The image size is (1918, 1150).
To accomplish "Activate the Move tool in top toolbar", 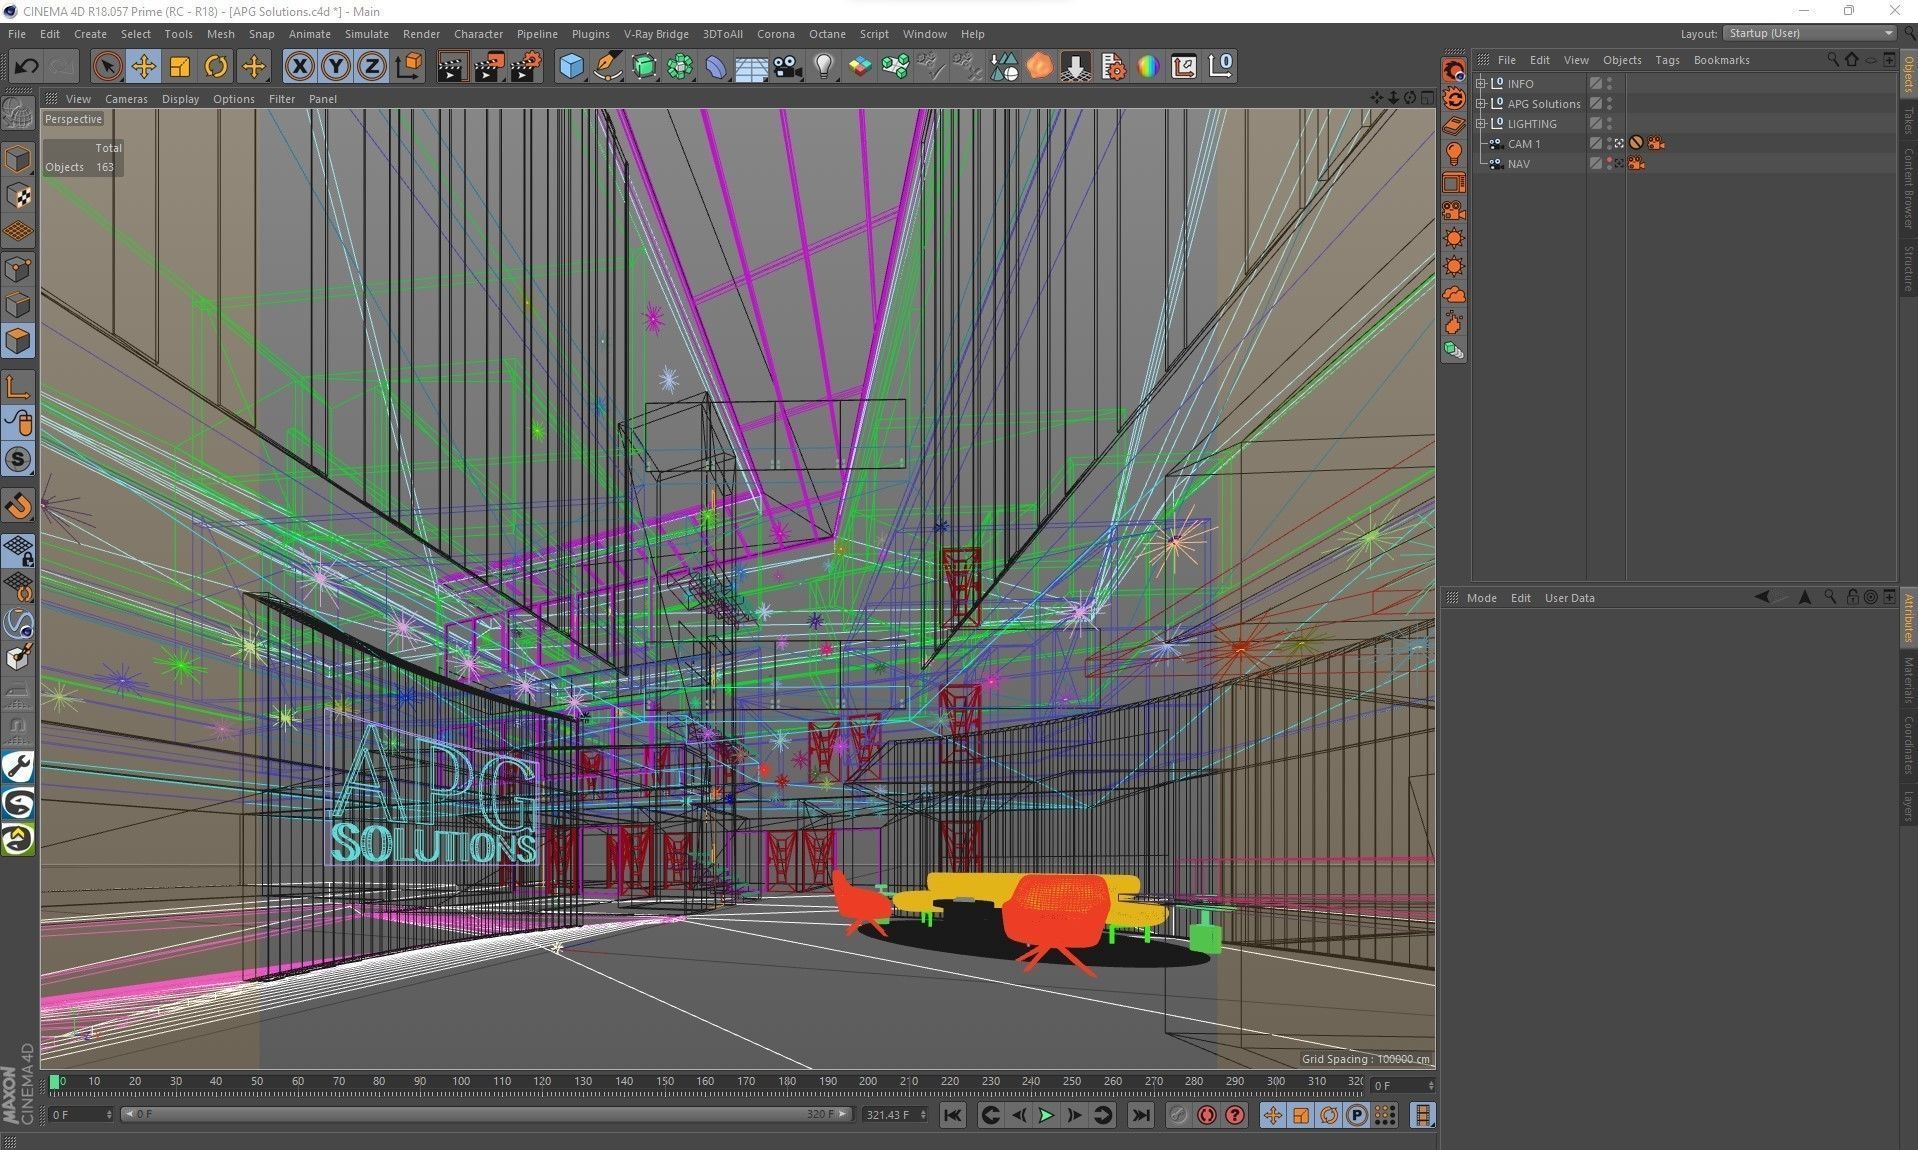I will (143, 66).
